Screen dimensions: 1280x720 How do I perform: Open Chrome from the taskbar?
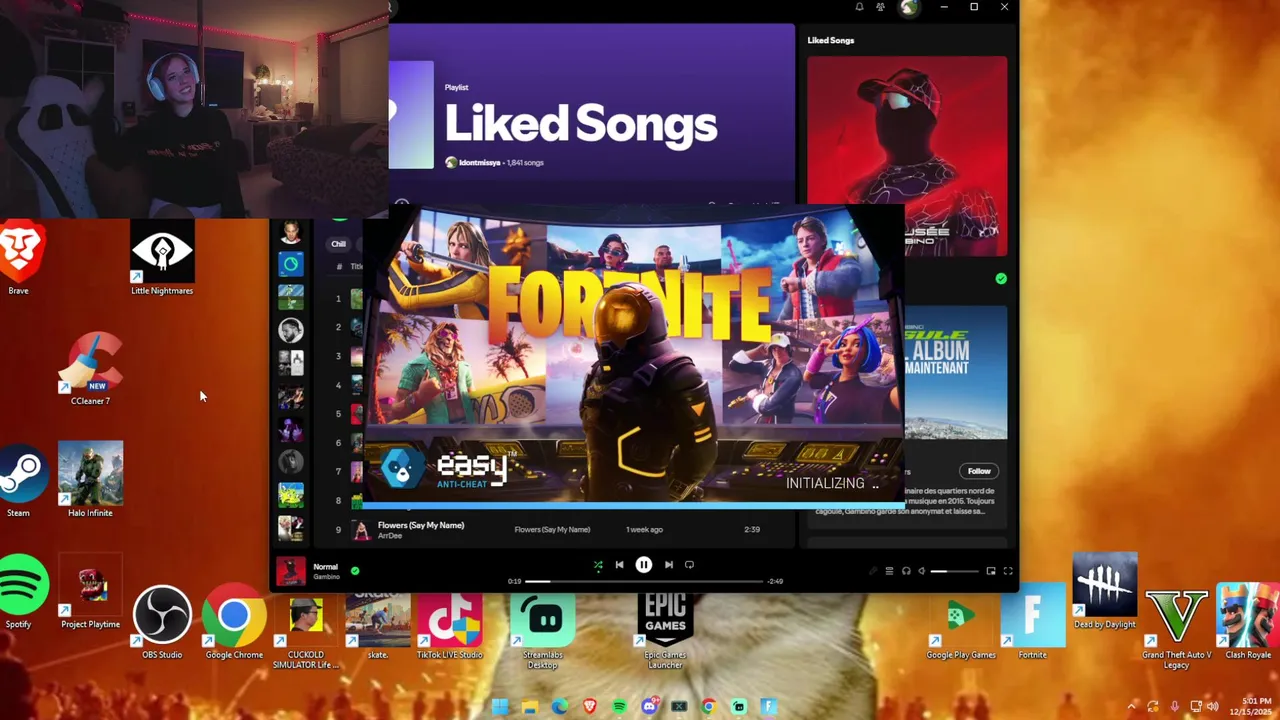pyautogui.click(x=709, y=706)
